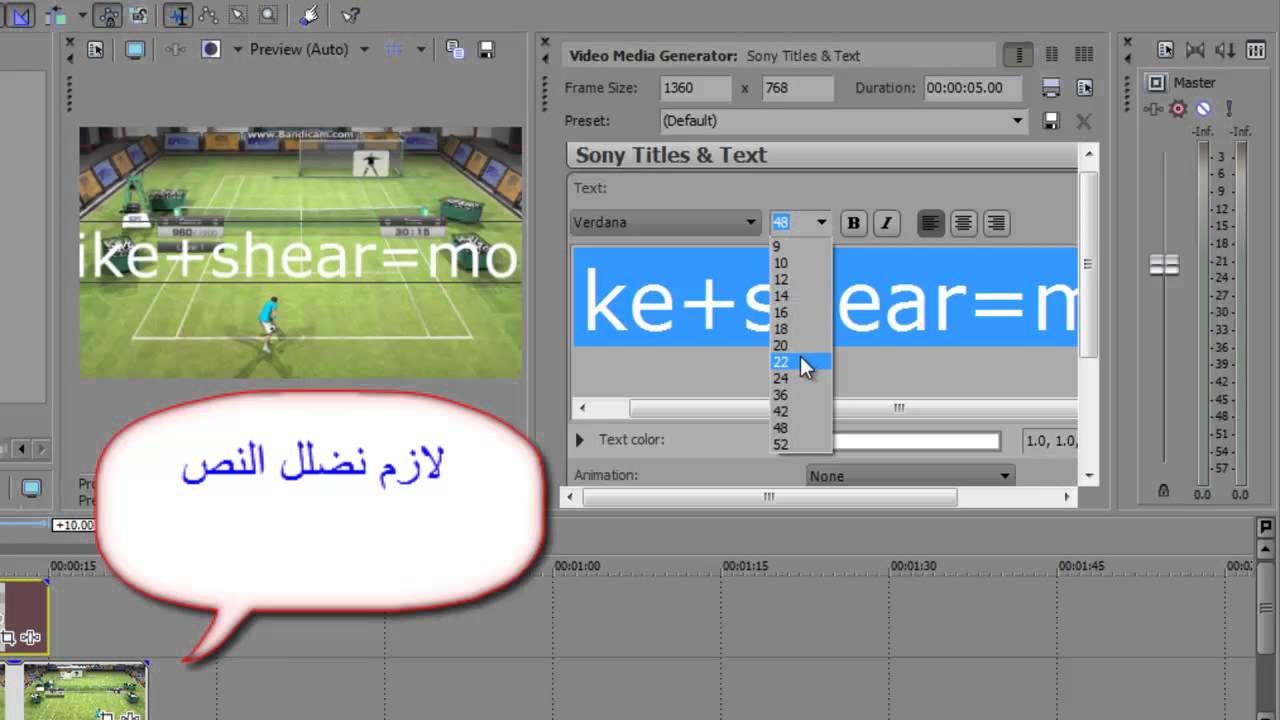The width and height of the screenshot is (1280, 720).
Task: Click the generator panel vertical scrollbar
Action: tap(1089, 265)
